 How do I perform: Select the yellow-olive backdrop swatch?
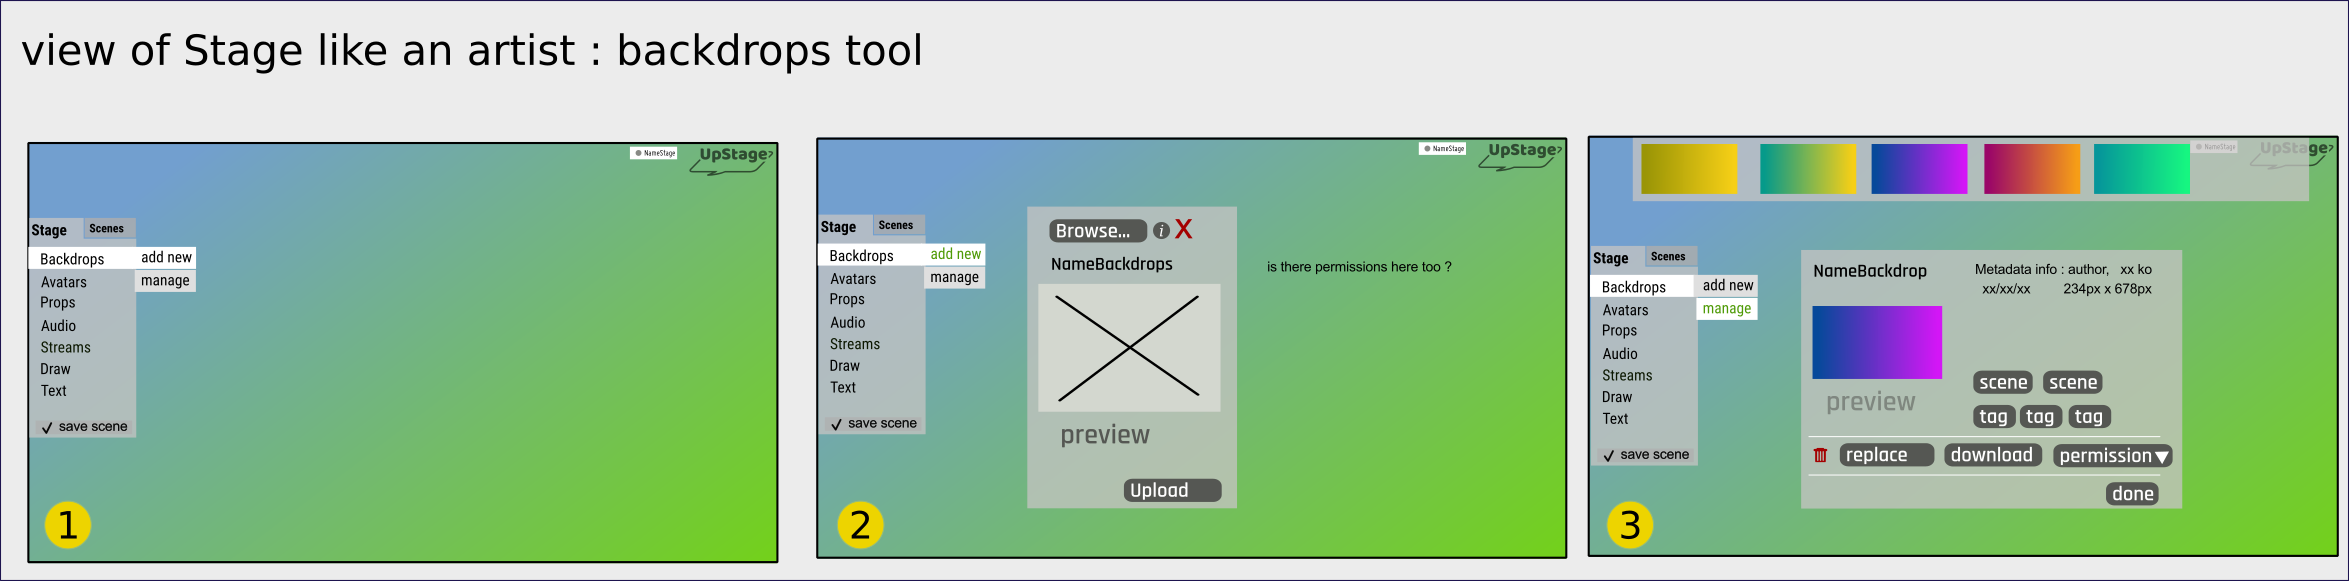(1689, 169)
